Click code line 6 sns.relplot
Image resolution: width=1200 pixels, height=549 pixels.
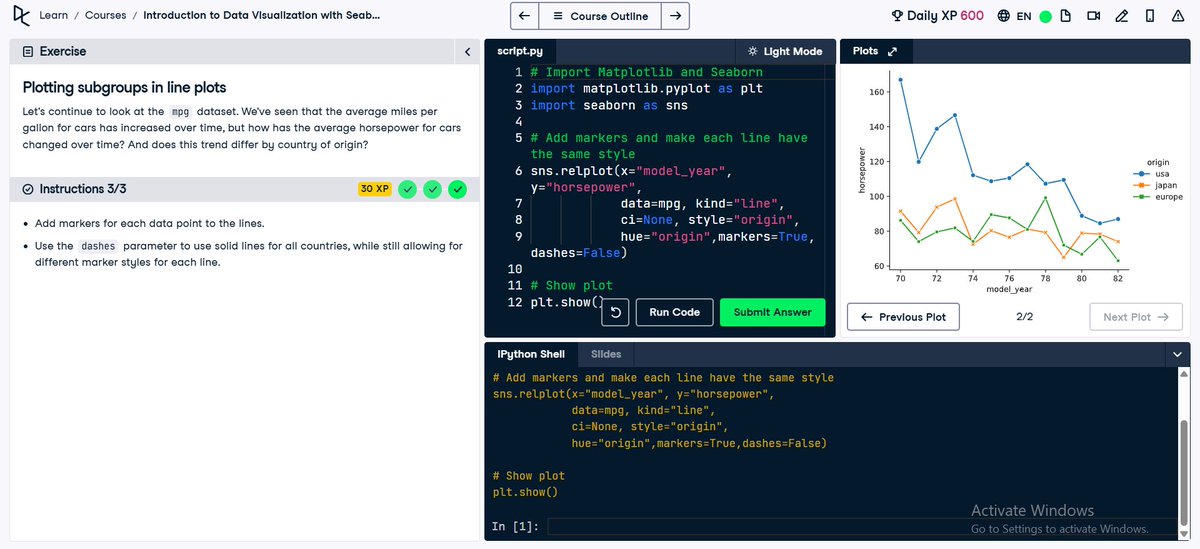(x=630, y=170)
